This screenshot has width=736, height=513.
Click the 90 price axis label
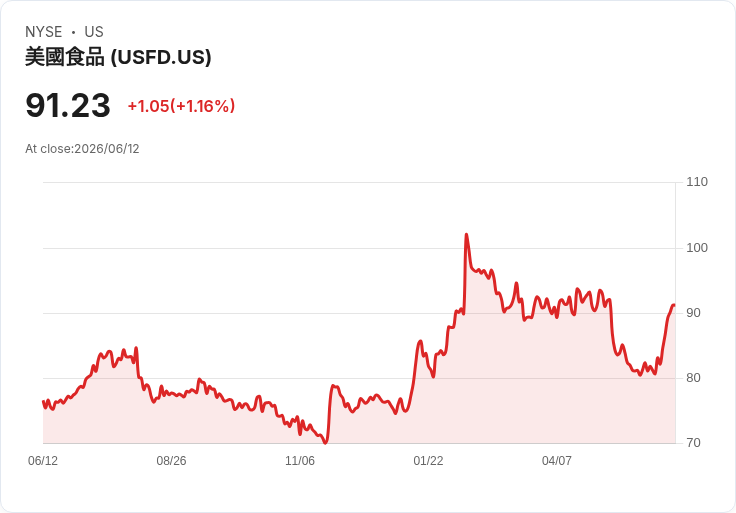[x=693, y=313]
